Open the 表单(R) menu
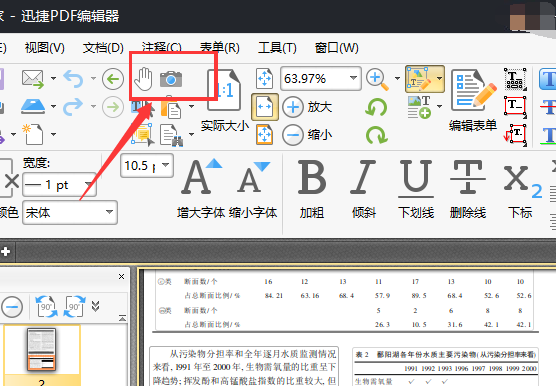This screenshot has height=386, width=556. tap(220, 48)
